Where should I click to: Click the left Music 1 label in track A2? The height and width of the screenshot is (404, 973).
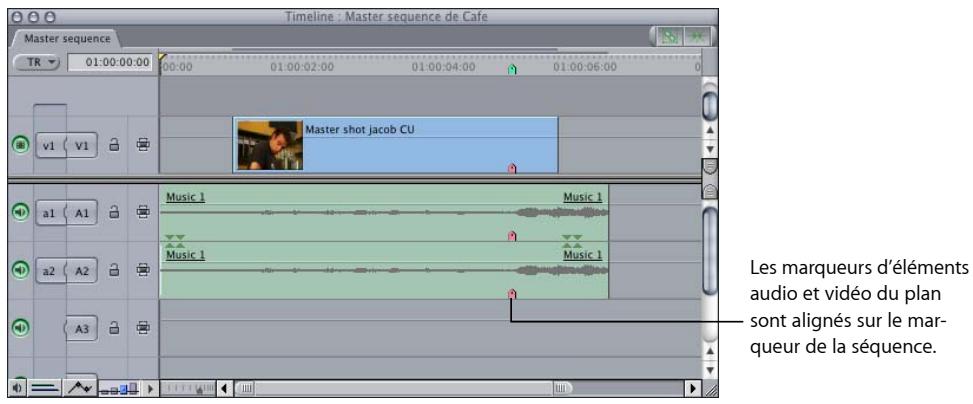185,254
